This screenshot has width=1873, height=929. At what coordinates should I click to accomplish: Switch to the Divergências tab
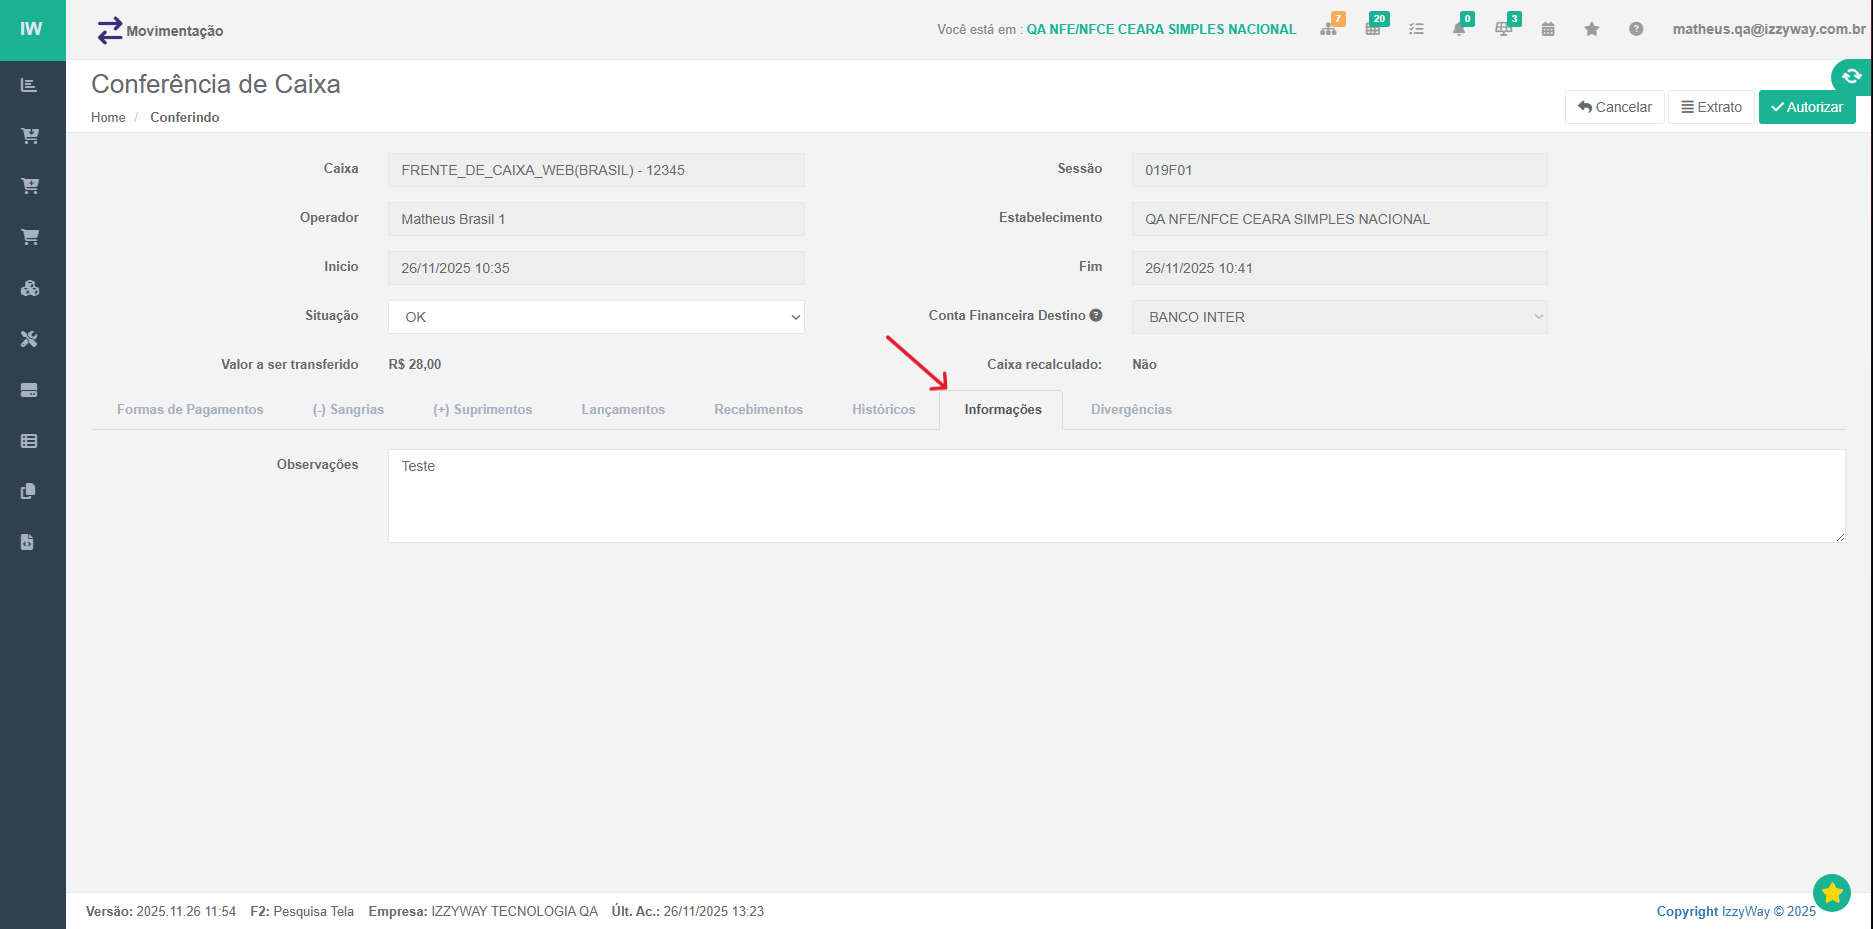coord(1130,410)
